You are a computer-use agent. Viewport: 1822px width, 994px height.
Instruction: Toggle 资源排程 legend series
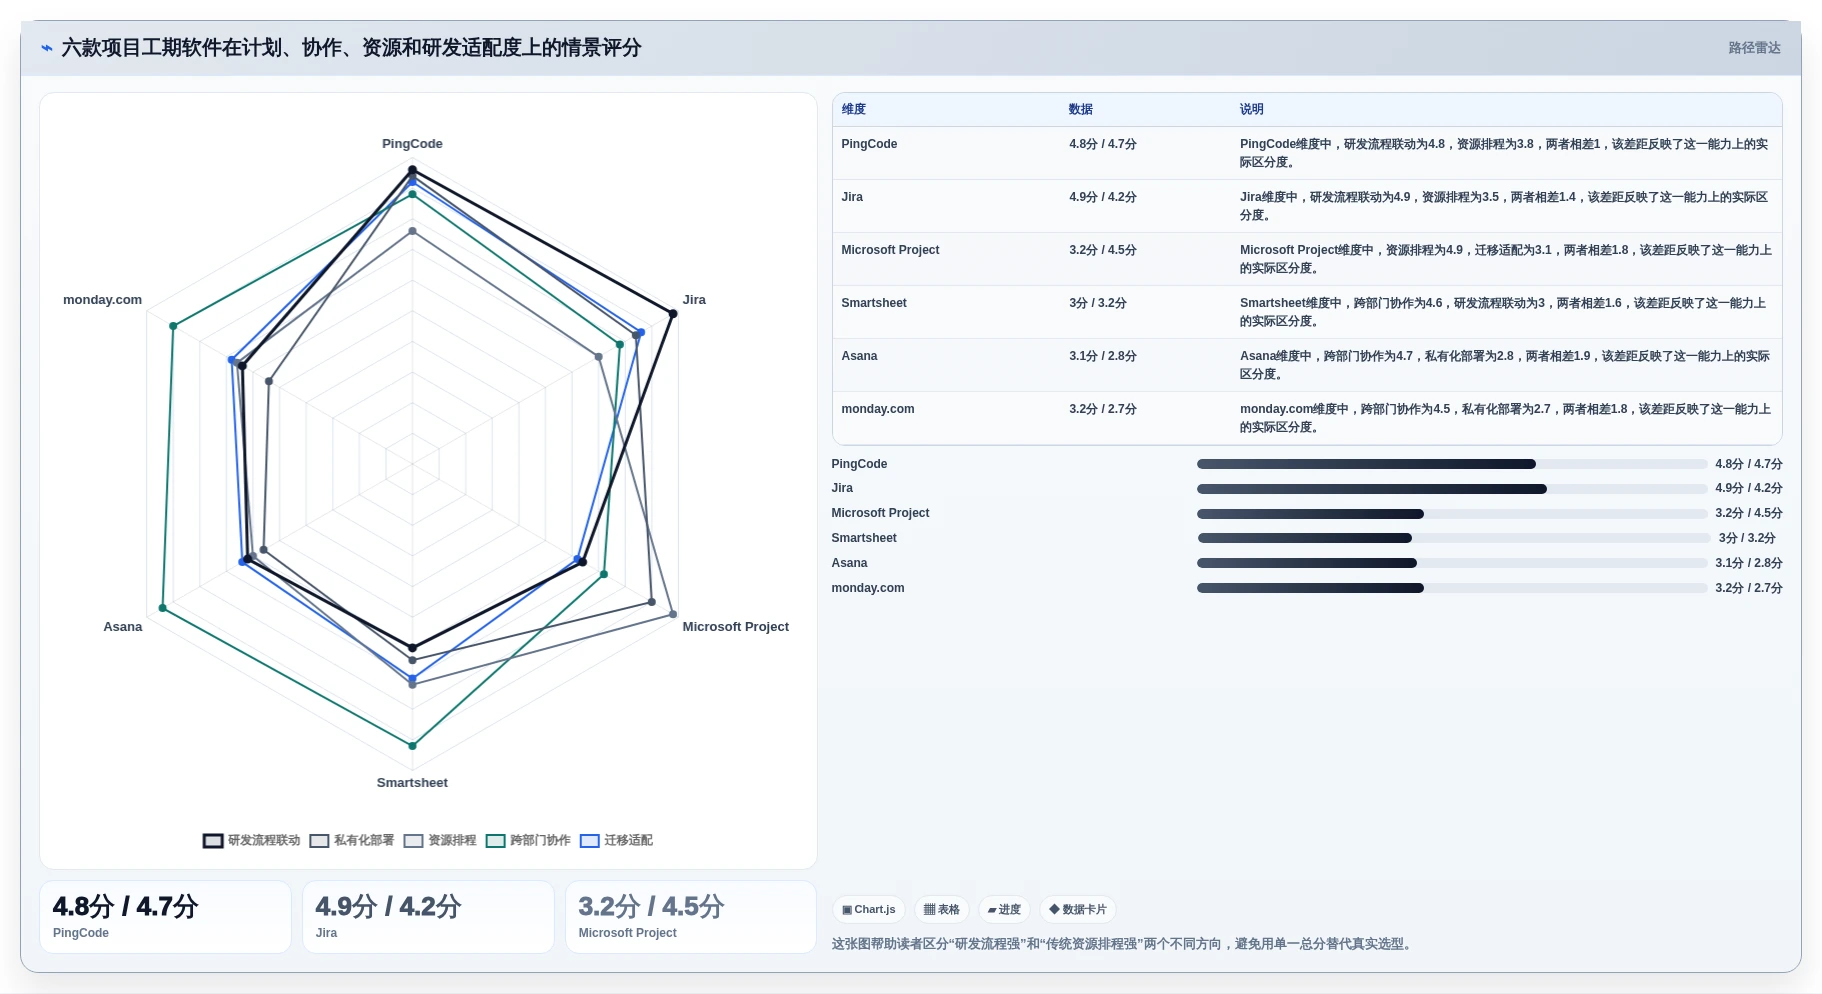point(440,841)
